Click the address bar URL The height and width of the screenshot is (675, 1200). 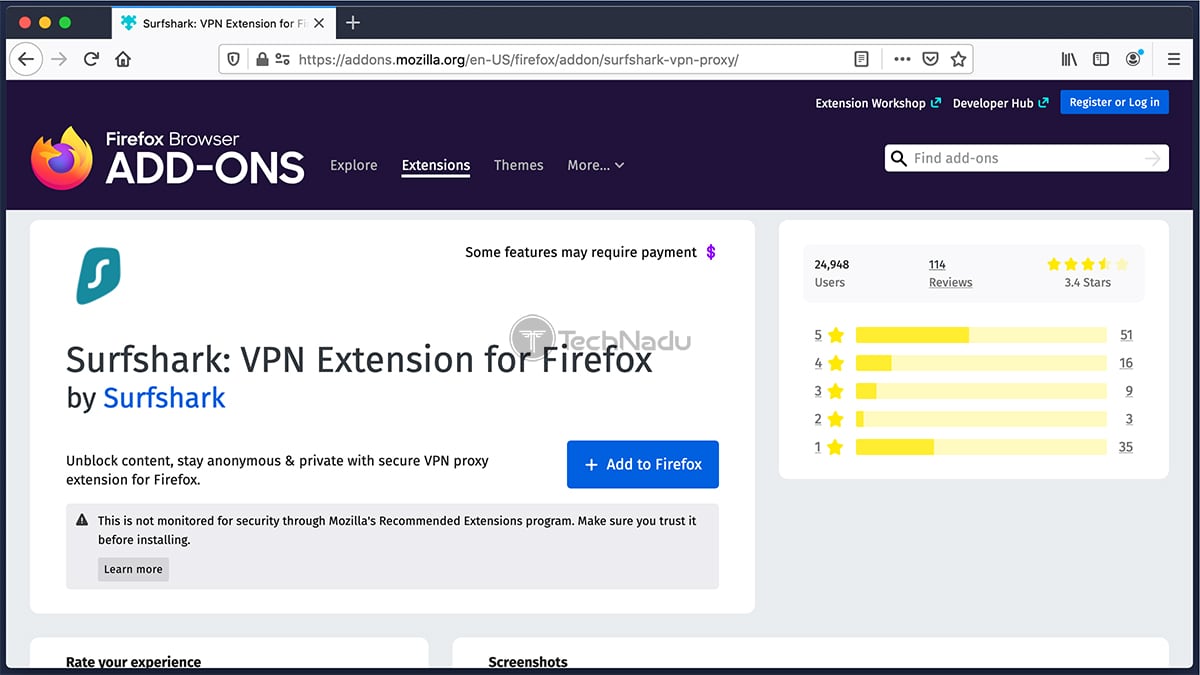coord(518,59)
